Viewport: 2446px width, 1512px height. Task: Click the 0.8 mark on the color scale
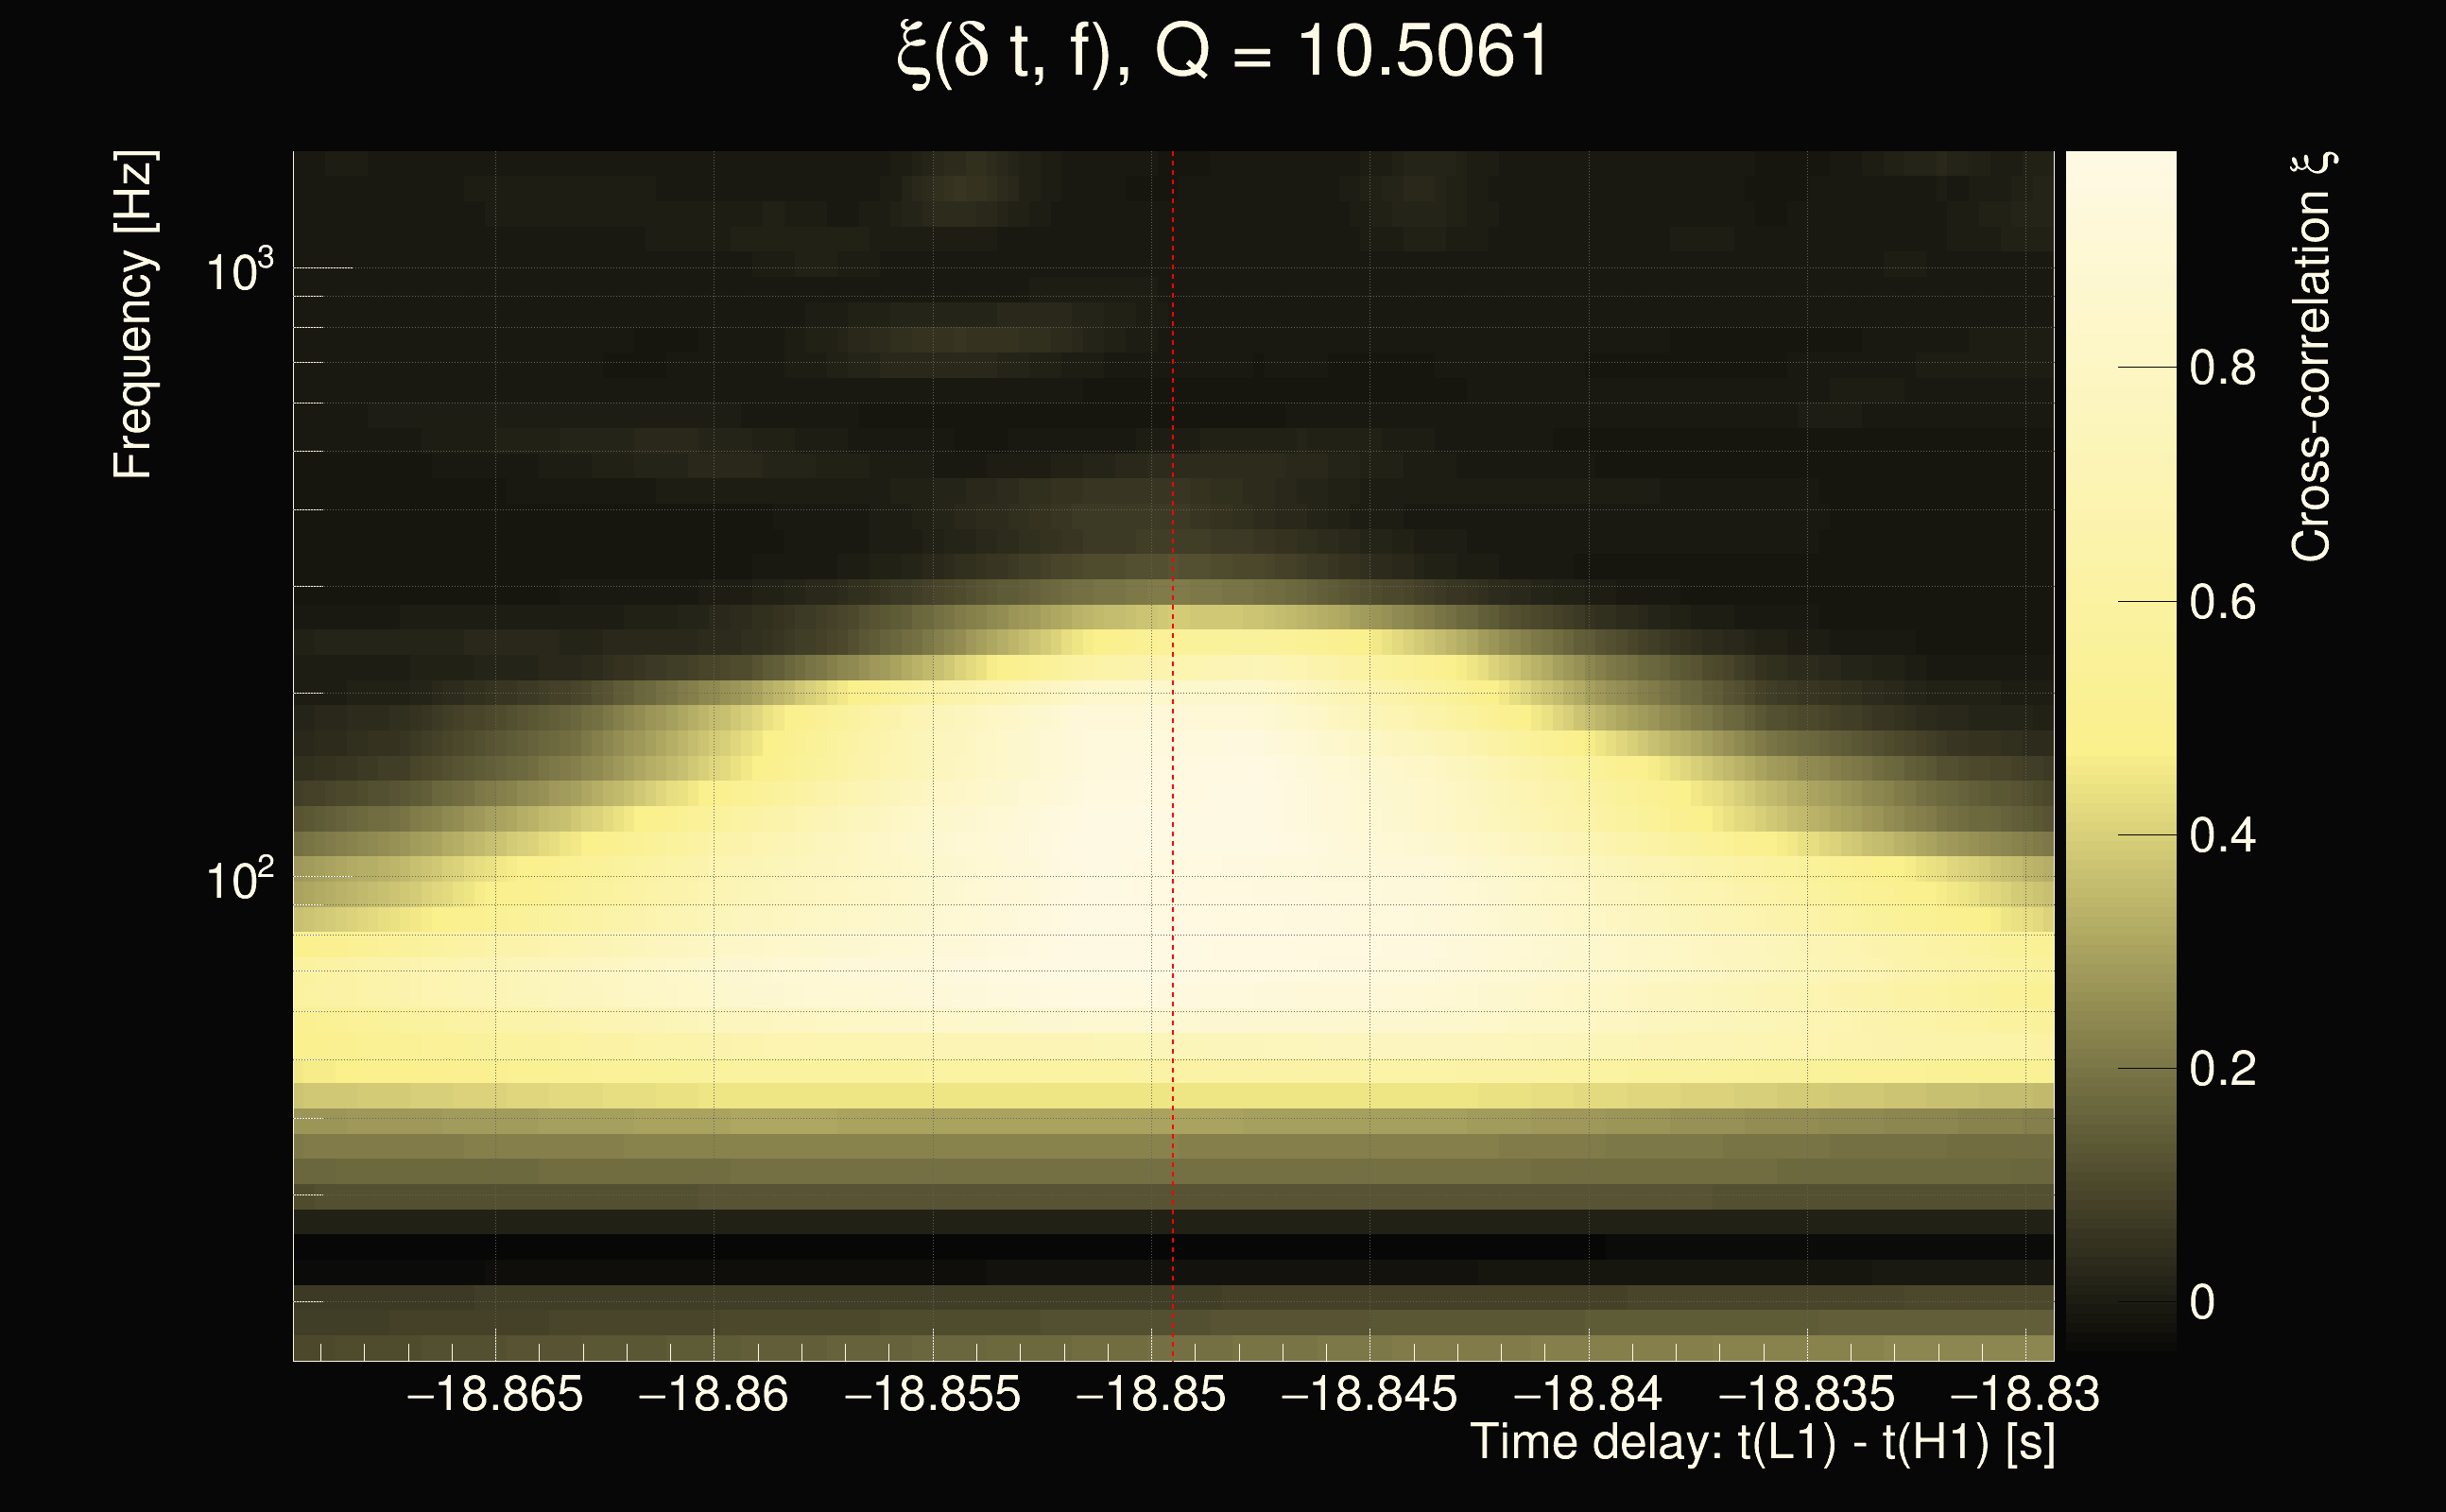point(2222,368)
